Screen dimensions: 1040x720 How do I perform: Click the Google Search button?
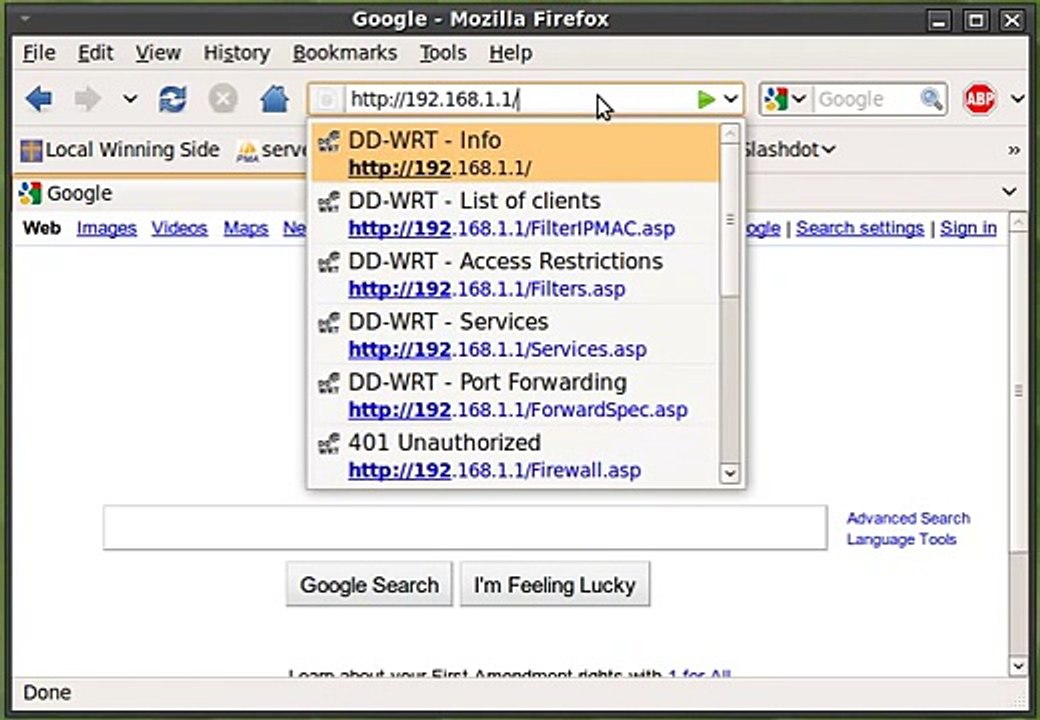pyautogui.click(x=369, y=585)
